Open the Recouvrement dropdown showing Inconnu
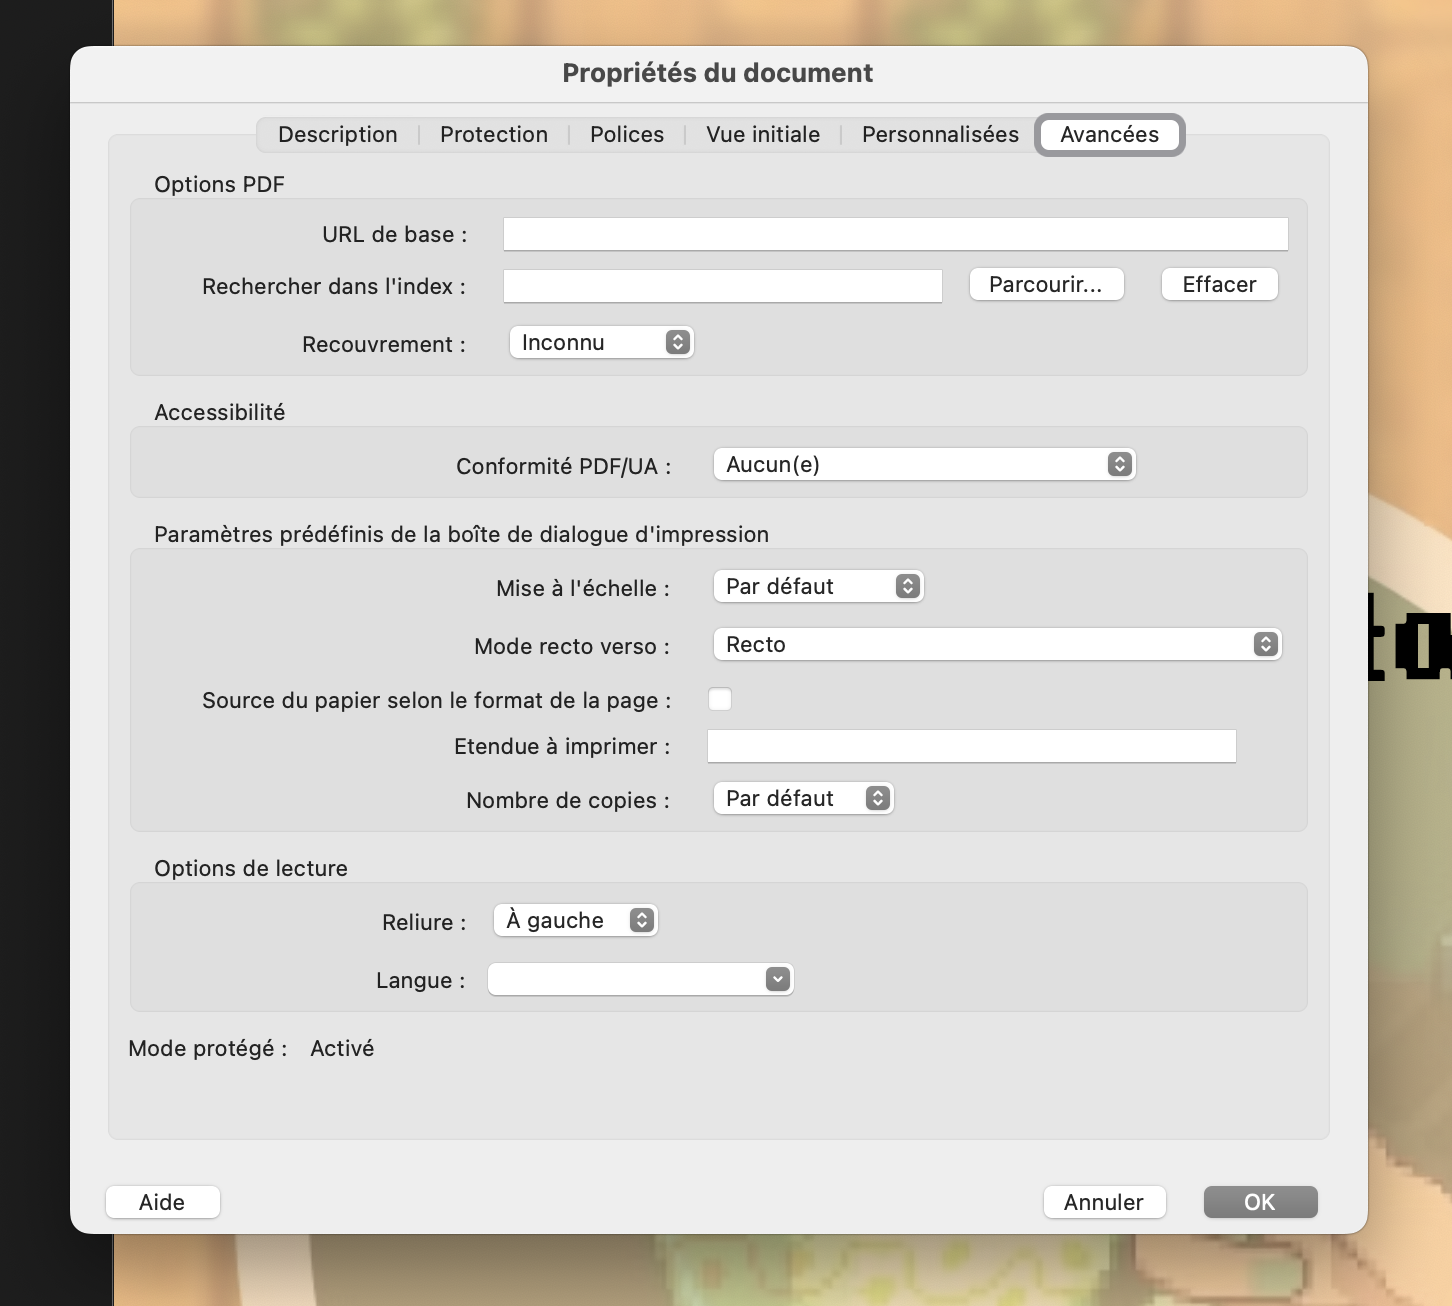Image resolution: width=1452 pixels, height=1306 pixels. pos(602,342)
